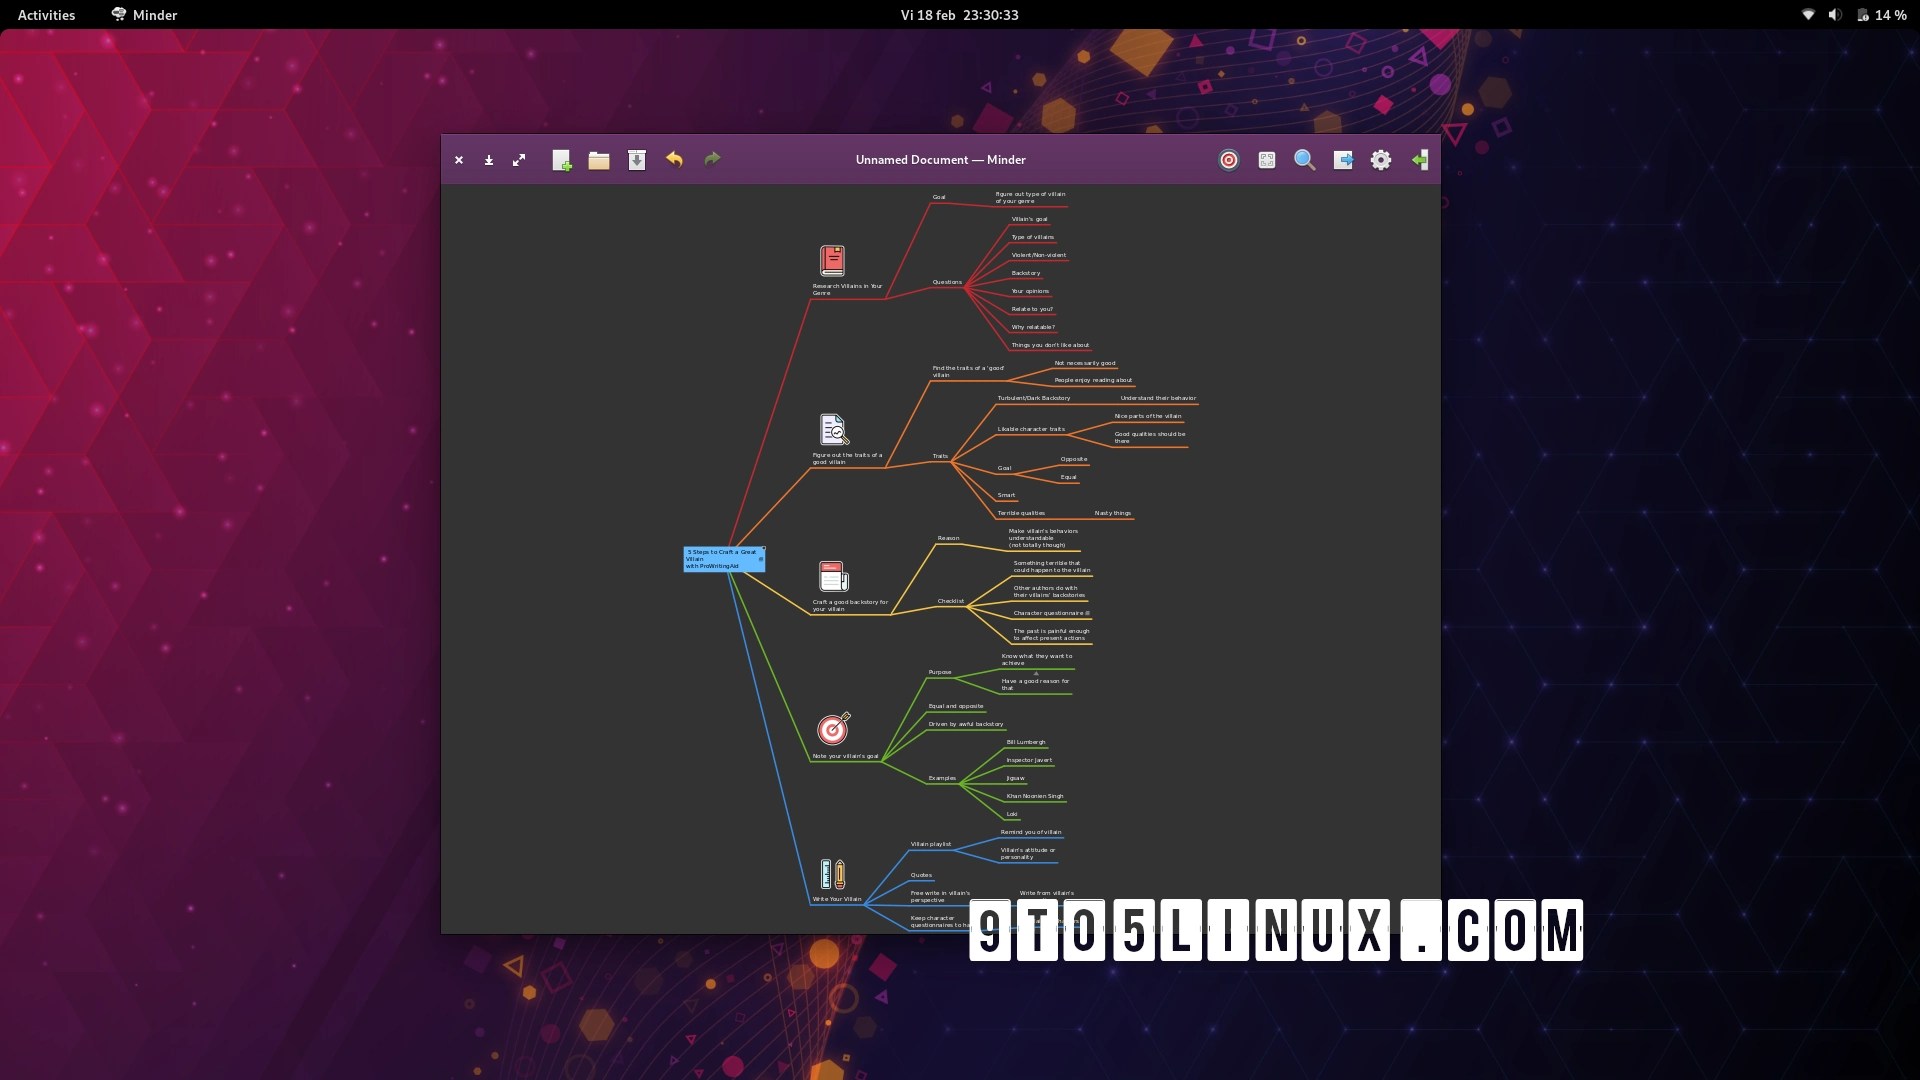
Task: Open the Activities overview
Action: point(46,15)
